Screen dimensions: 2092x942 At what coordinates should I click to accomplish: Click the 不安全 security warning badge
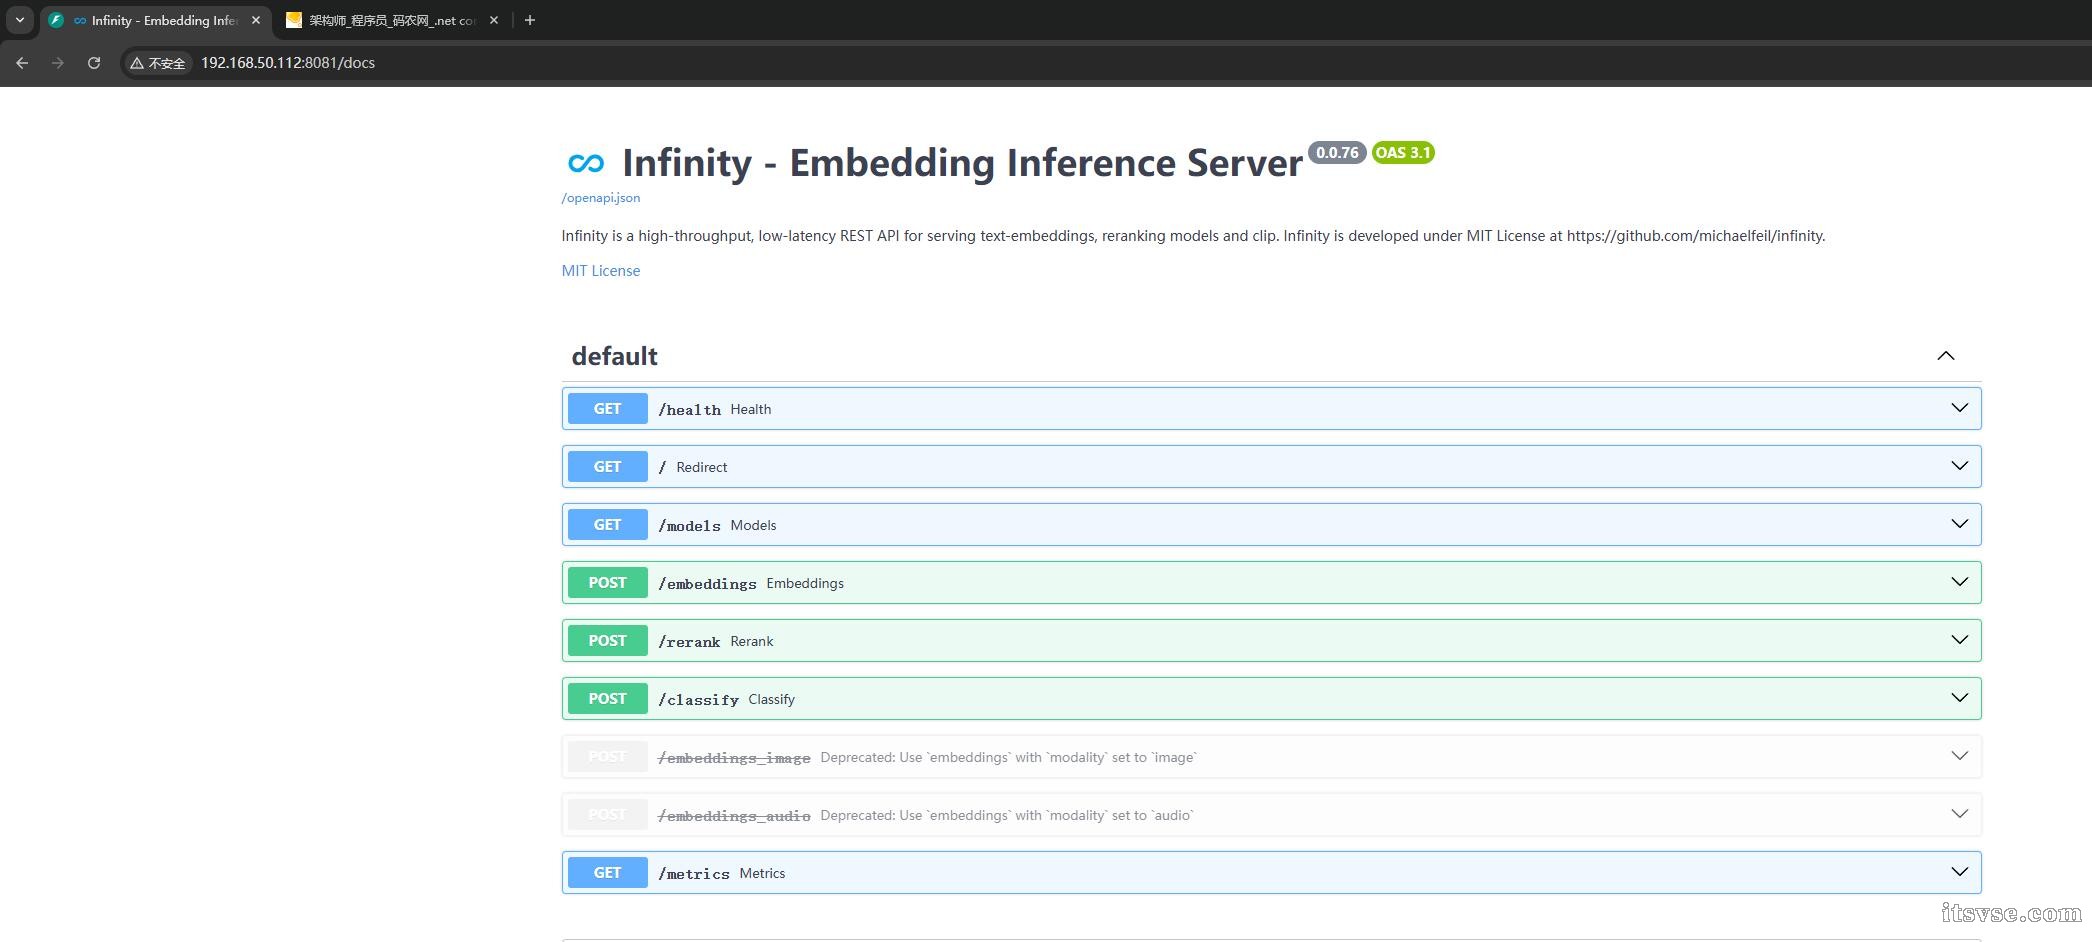(x=158, y=63)
